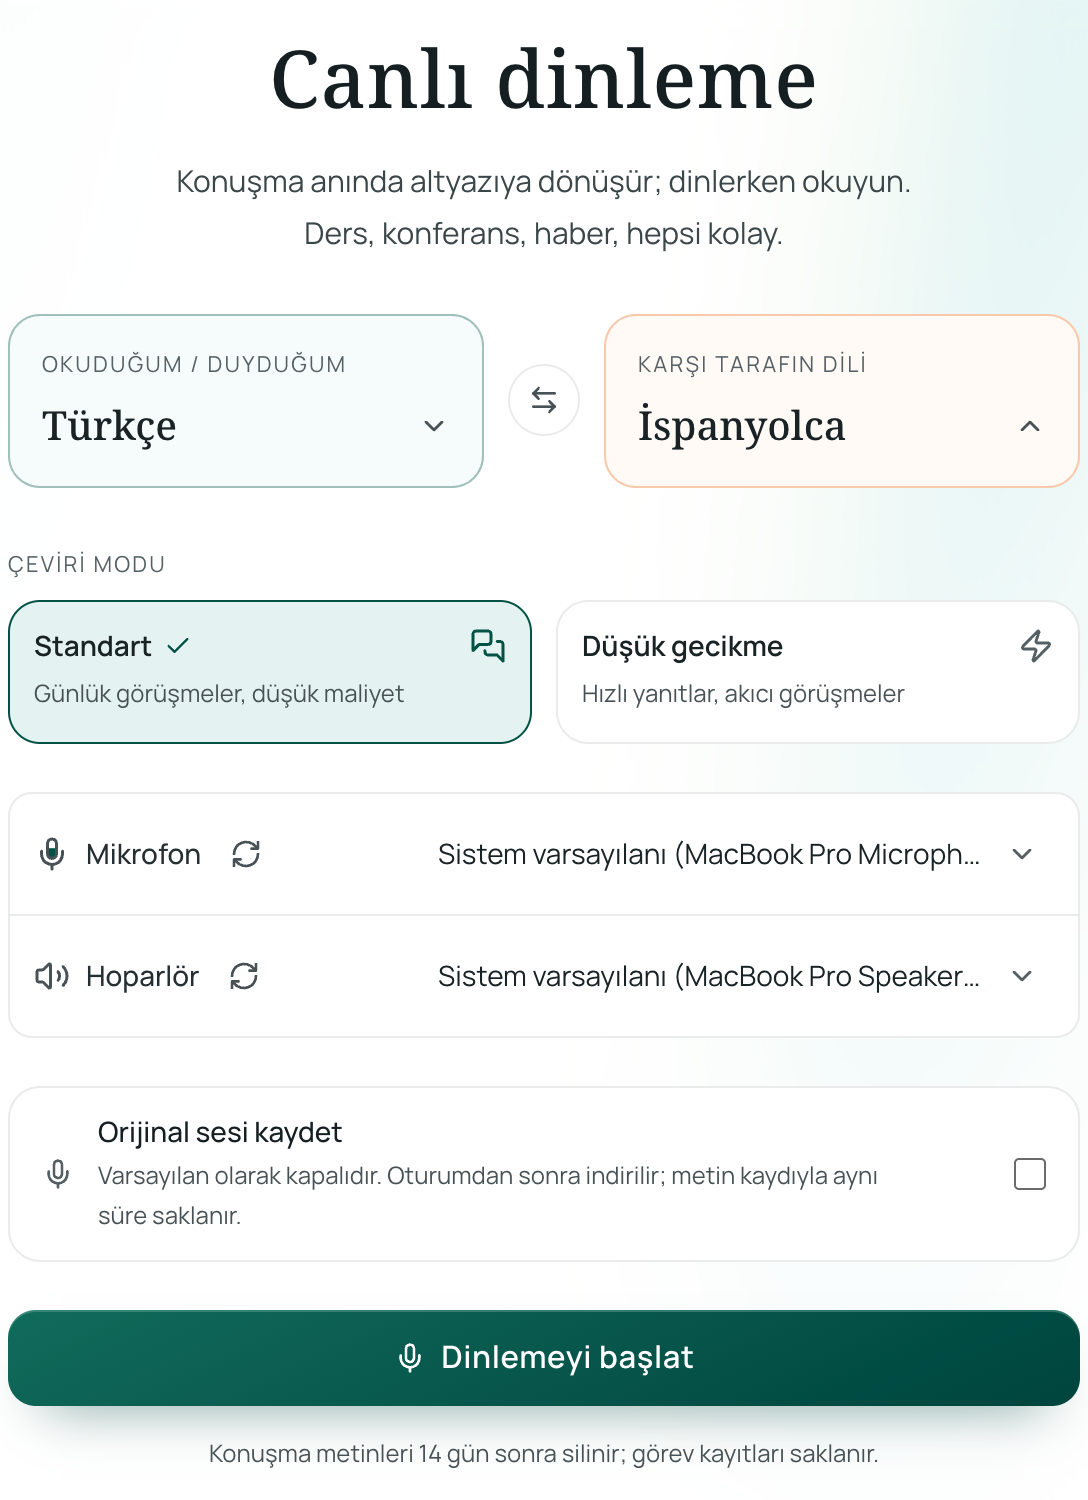
Task: Click the lightning icon on Düşük gecikme card
Action: coord(1036,646)
